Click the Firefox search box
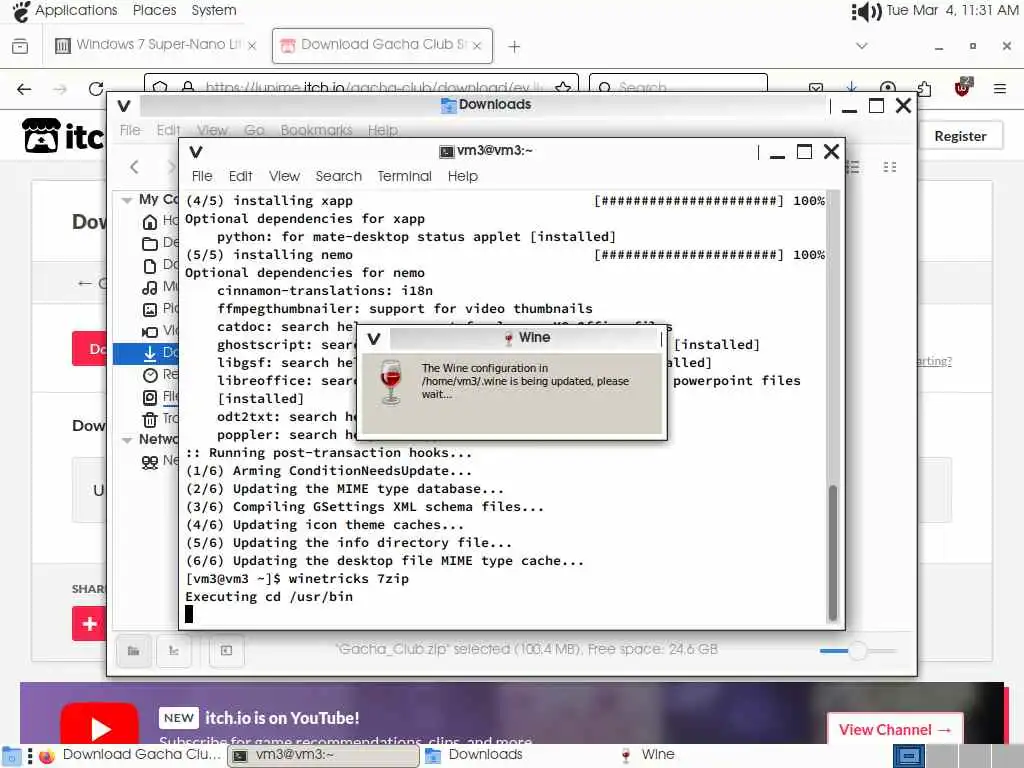The height and width of the screenshot is (768, 1024). tap(678, 87)
